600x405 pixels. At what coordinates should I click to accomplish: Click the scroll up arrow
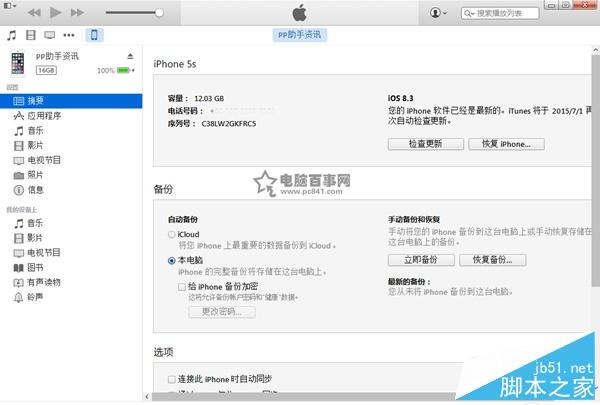click(596, 50)
